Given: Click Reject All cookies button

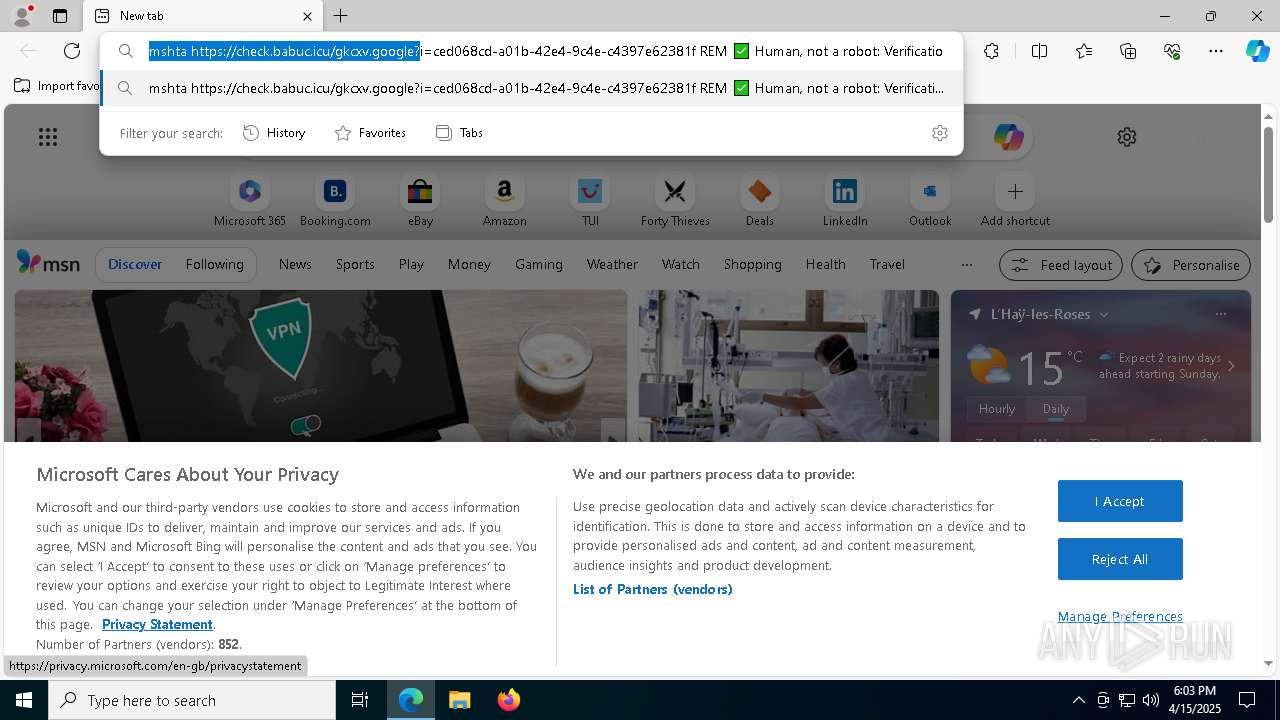Looking at the screenshot, I should 1120,559.
